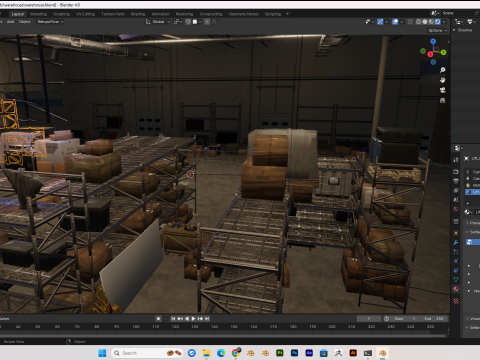
Task: Toggle auto keying record button
Action: 158,319
